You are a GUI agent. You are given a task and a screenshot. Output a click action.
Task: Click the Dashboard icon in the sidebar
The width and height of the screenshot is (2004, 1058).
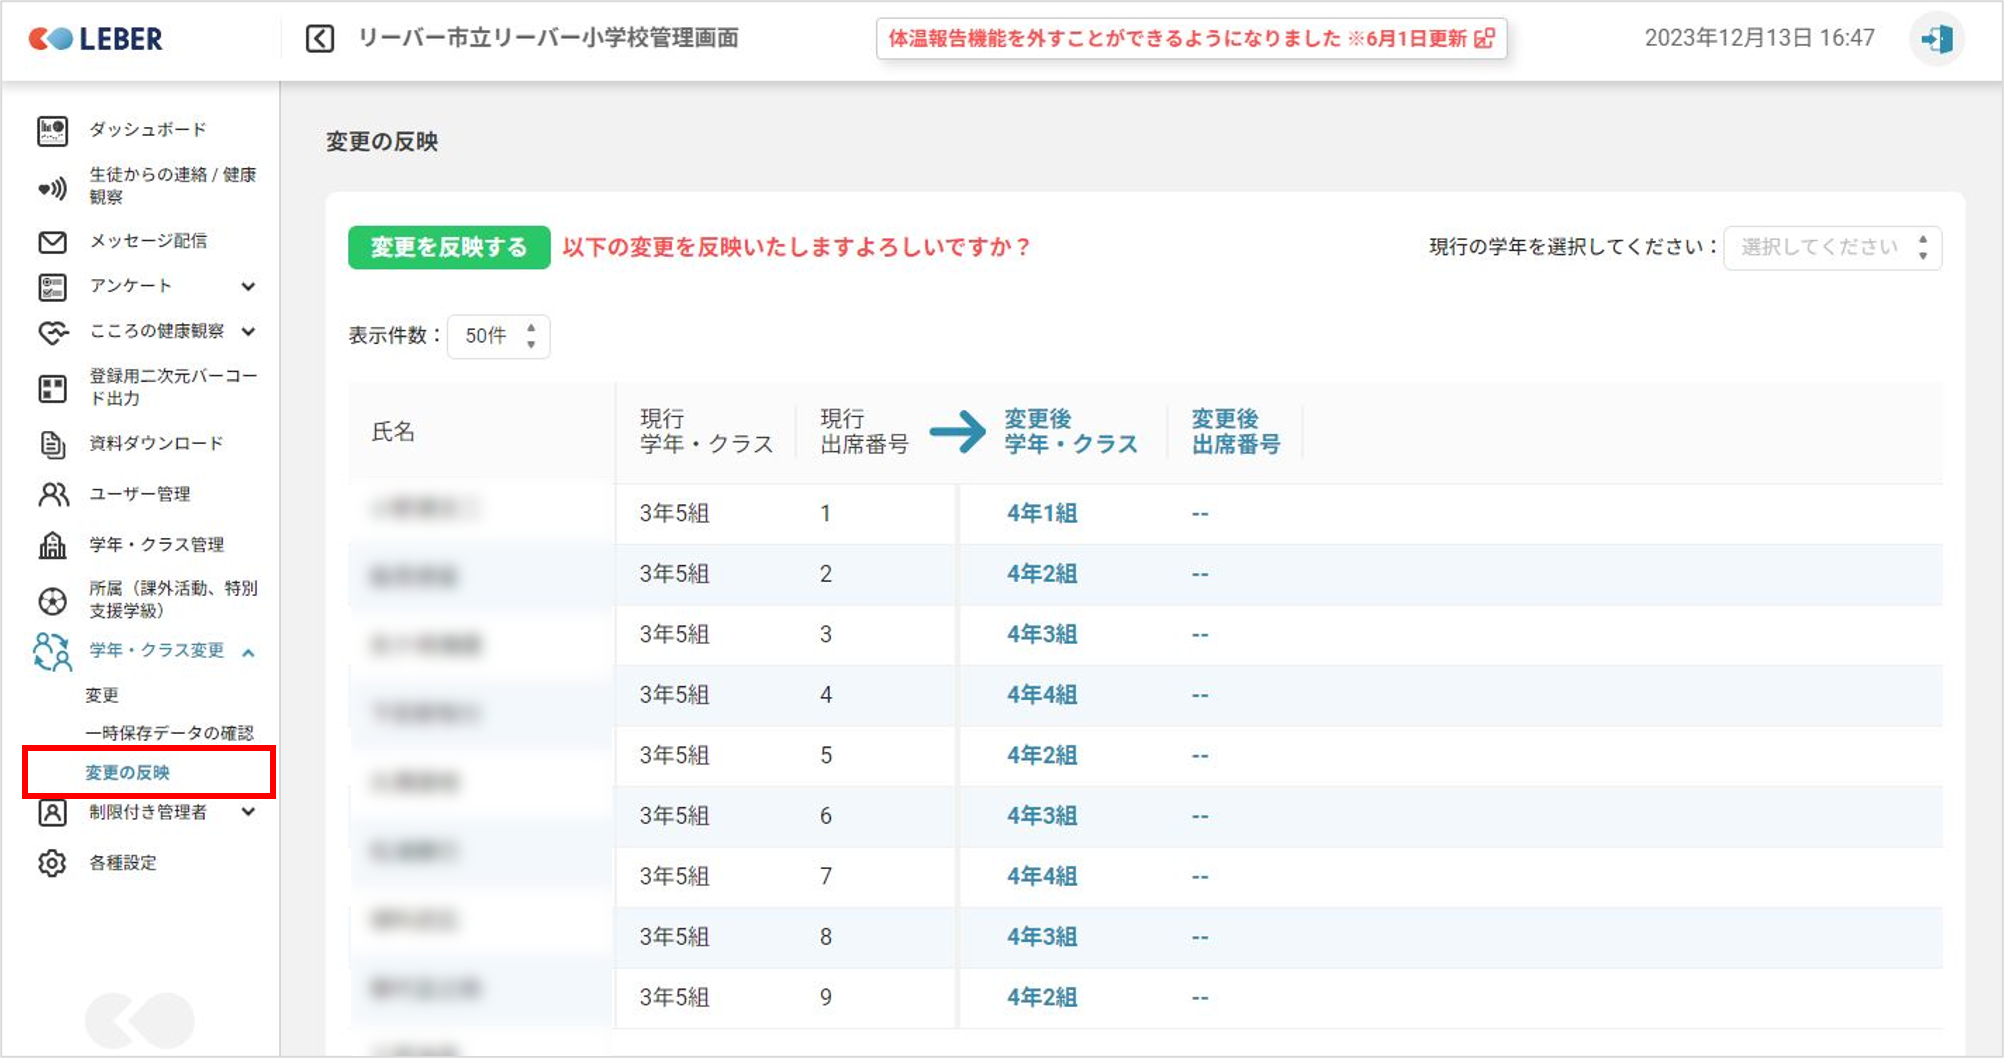click(x=52, y=130)
